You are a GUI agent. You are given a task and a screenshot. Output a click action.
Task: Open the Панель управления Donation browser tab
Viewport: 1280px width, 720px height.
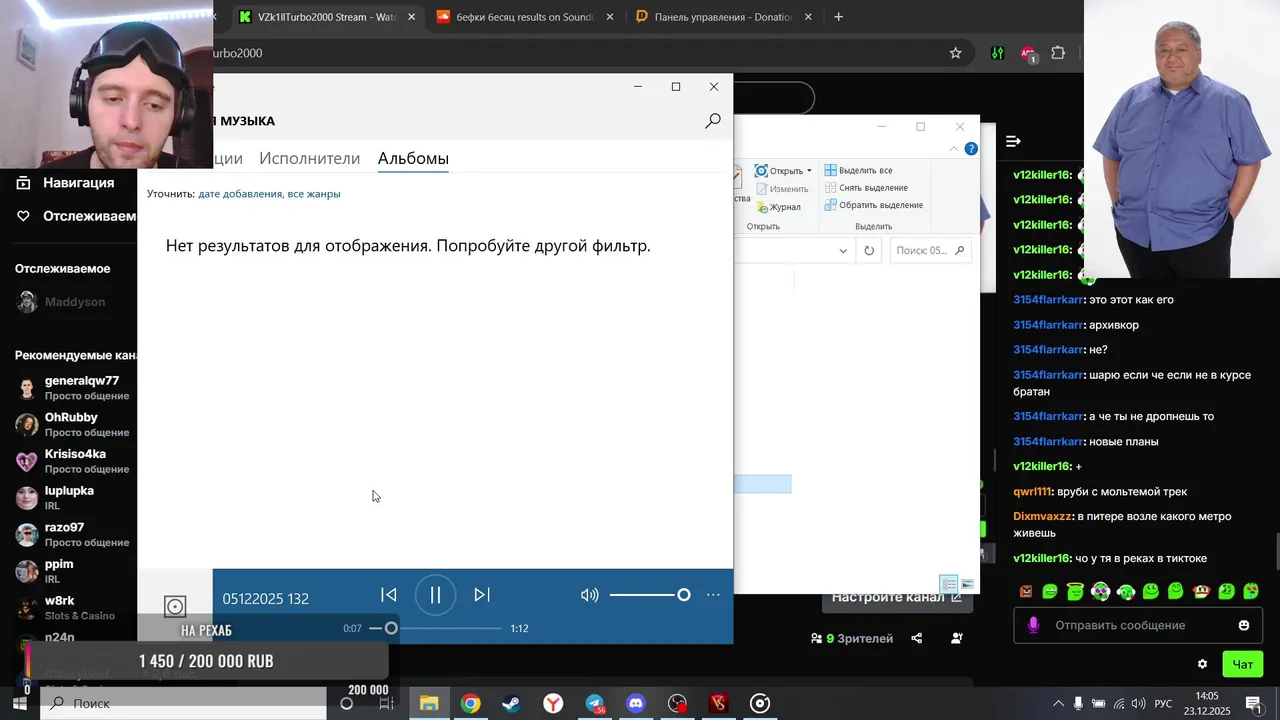click(722, 17)
